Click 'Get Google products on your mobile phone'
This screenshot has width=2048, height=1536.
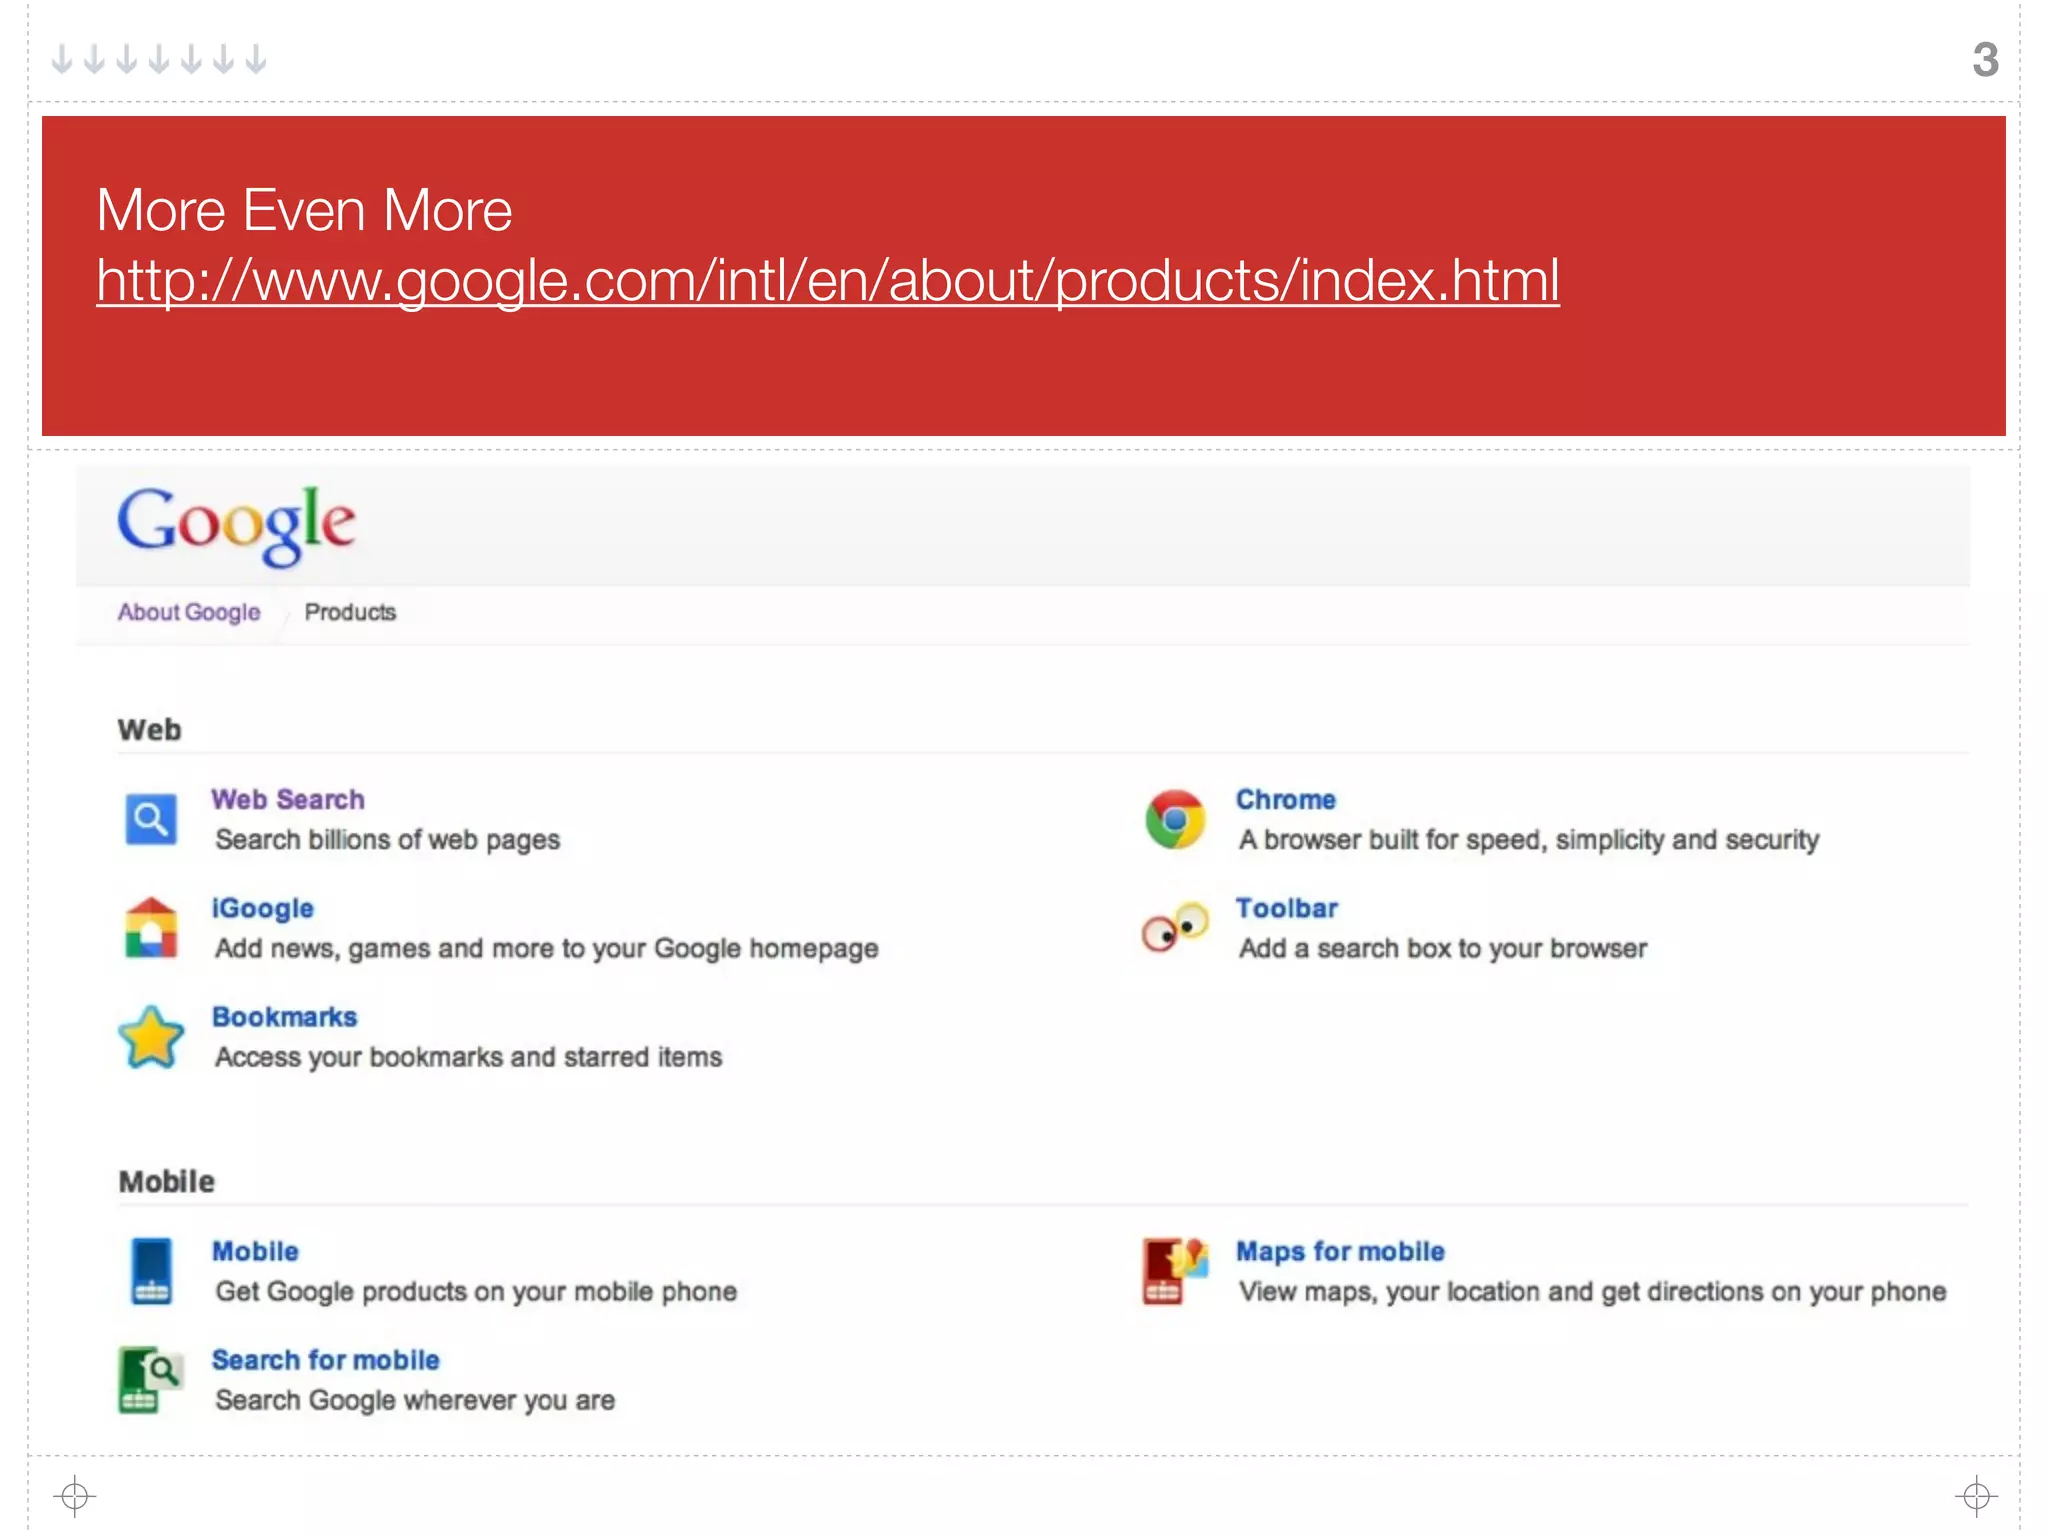point(476,1292)
